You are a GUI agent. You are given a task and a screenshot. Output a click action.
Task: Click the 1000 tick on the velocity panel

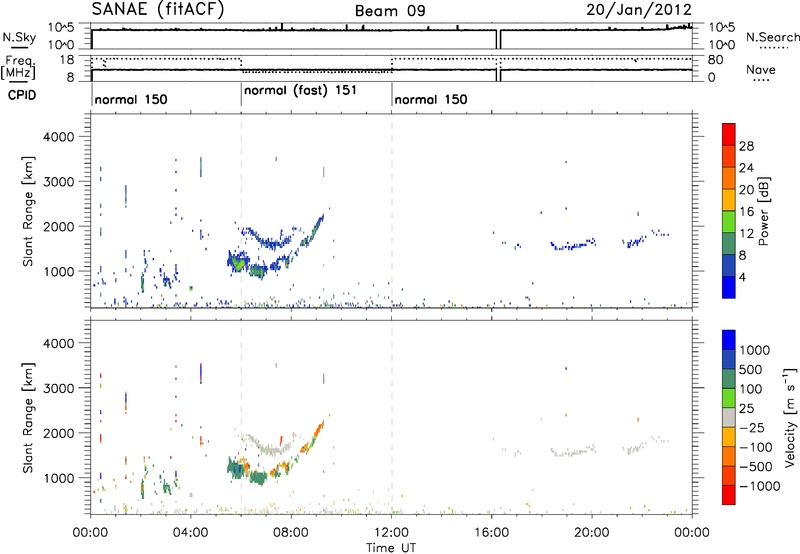tap(58, 478)
